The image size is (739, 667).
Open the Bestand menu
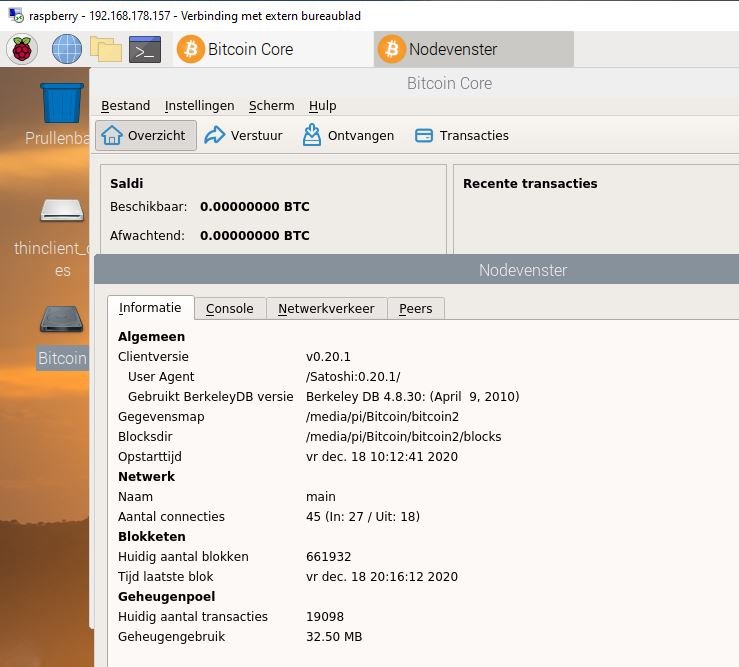pos(125,106)
